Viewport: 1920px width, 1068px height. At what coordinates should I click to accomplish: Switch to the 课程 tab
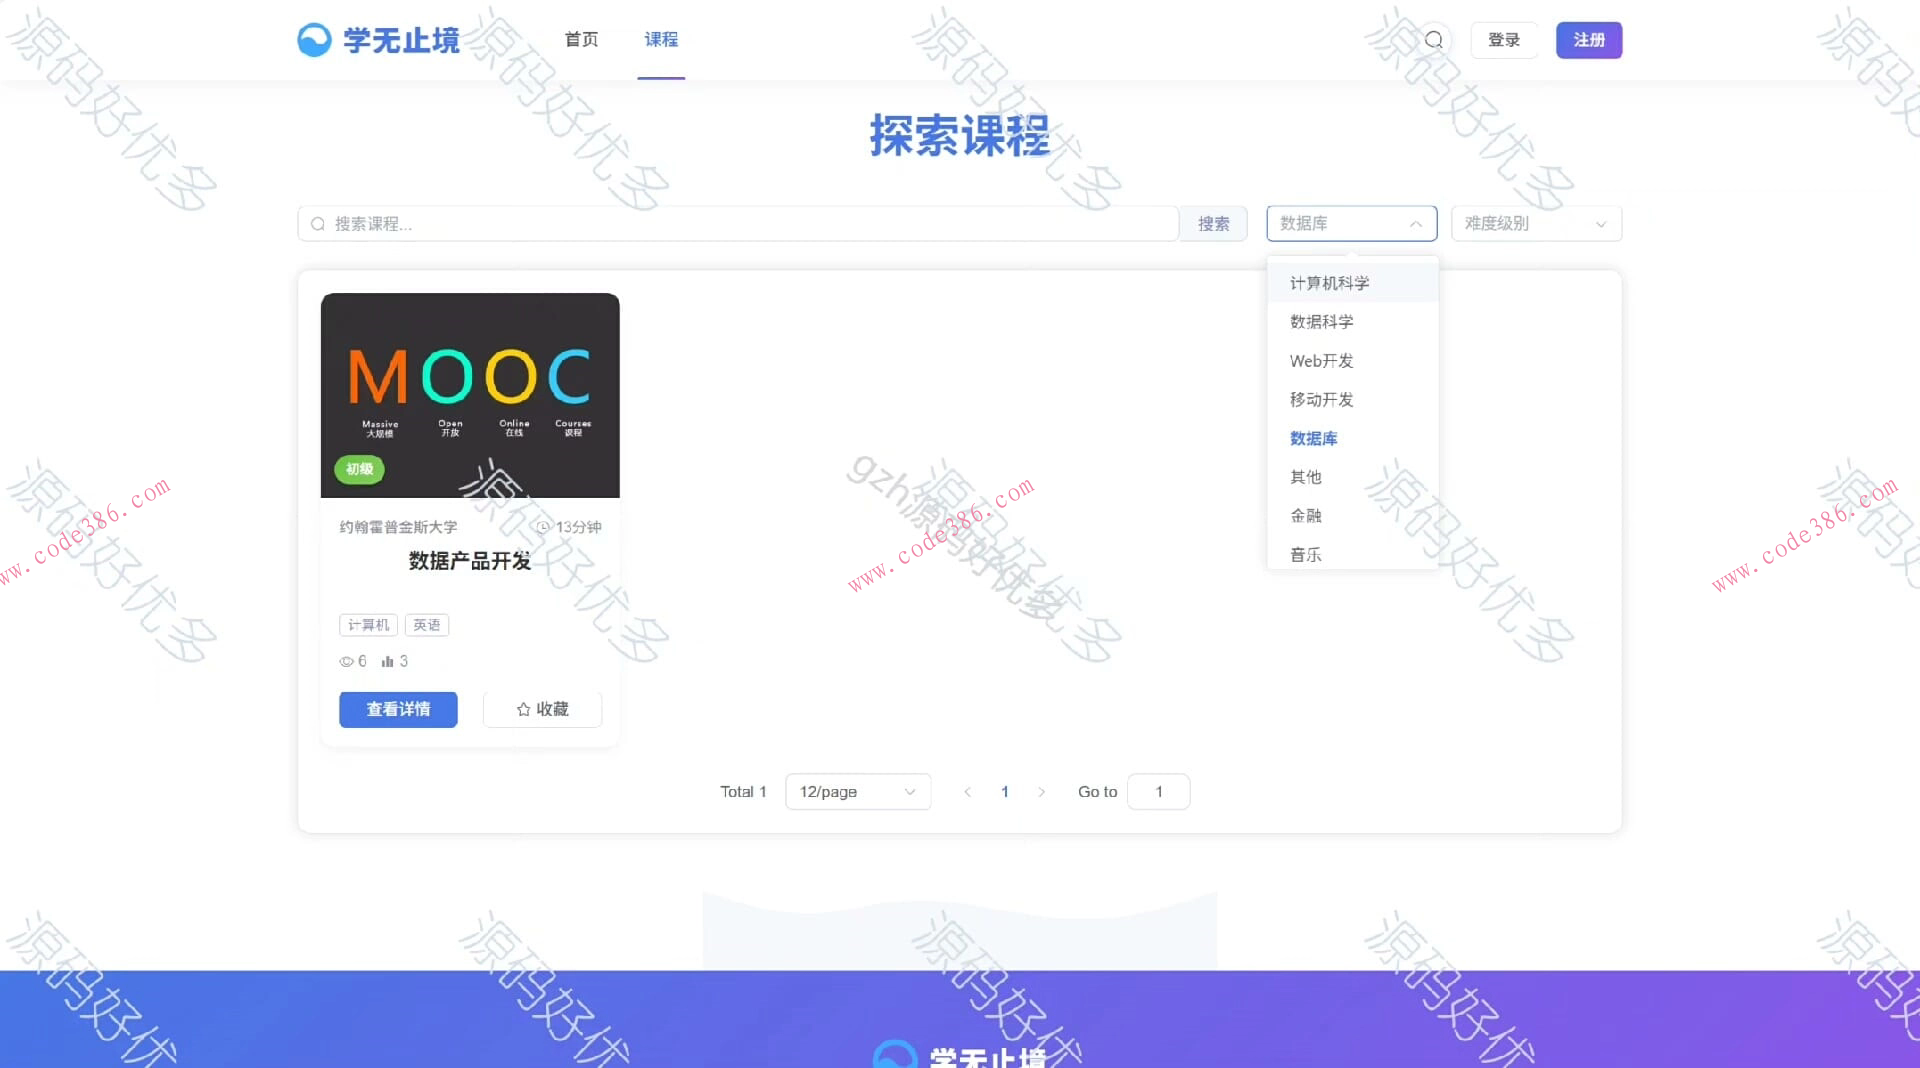tap(660, 40)
